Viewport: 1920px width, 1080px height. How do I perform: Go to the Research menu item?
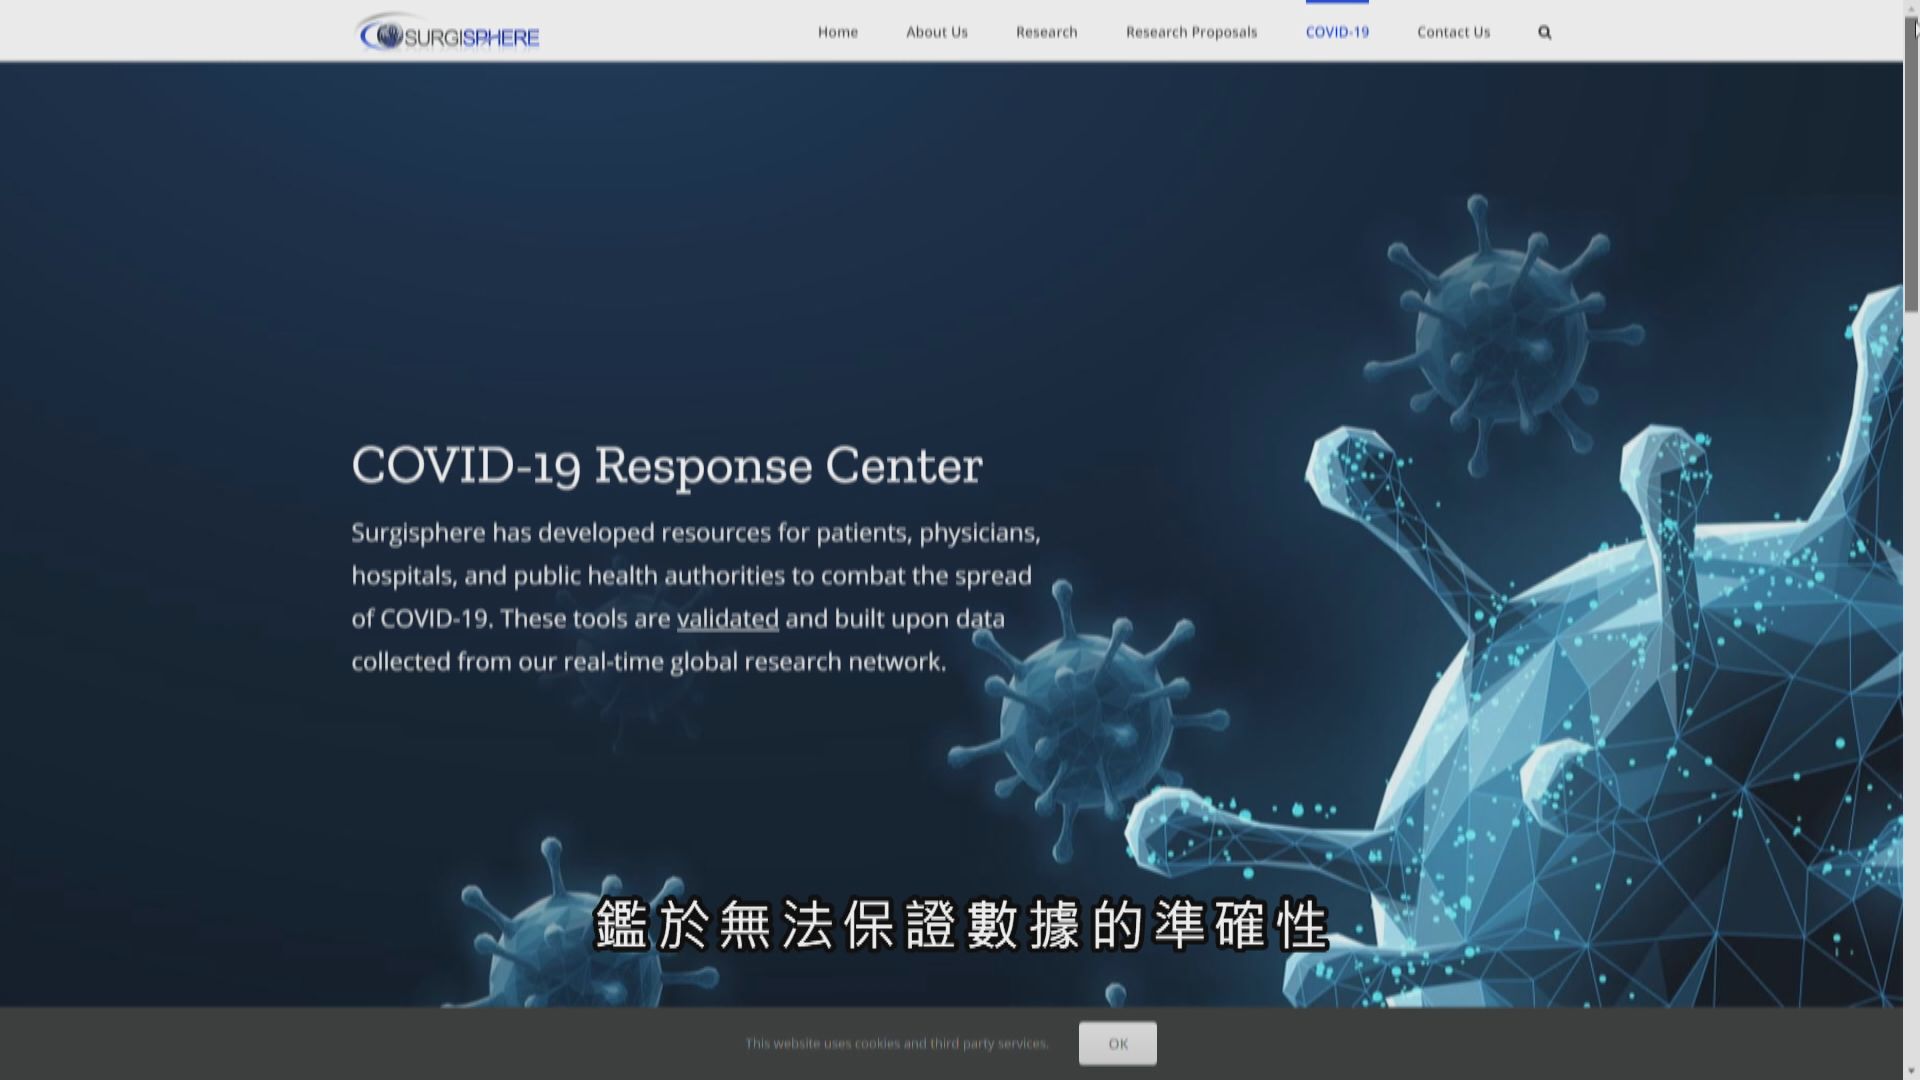coord(1046,32)
